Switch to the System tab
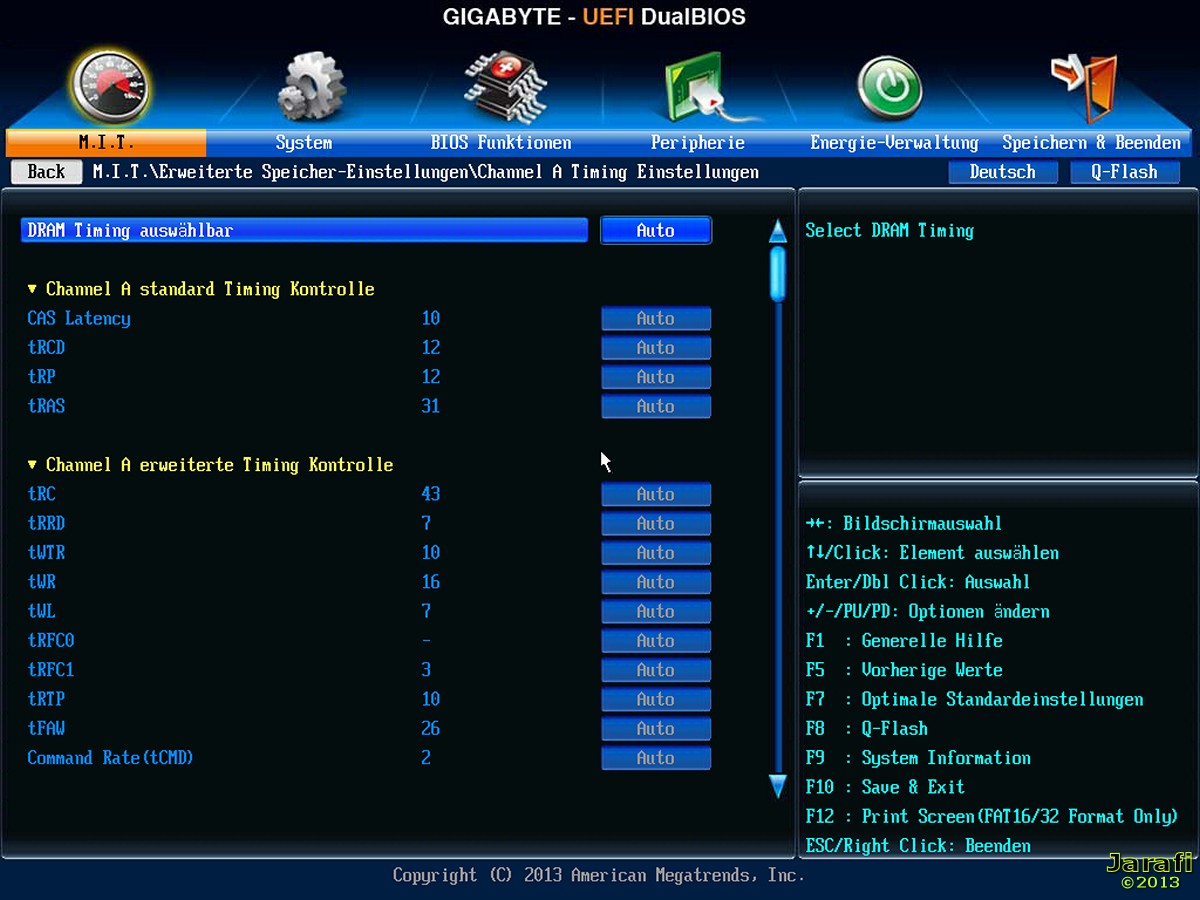The height and width of the screenshot is (900, 1200). pyautogui.click(x=304, y=143)
